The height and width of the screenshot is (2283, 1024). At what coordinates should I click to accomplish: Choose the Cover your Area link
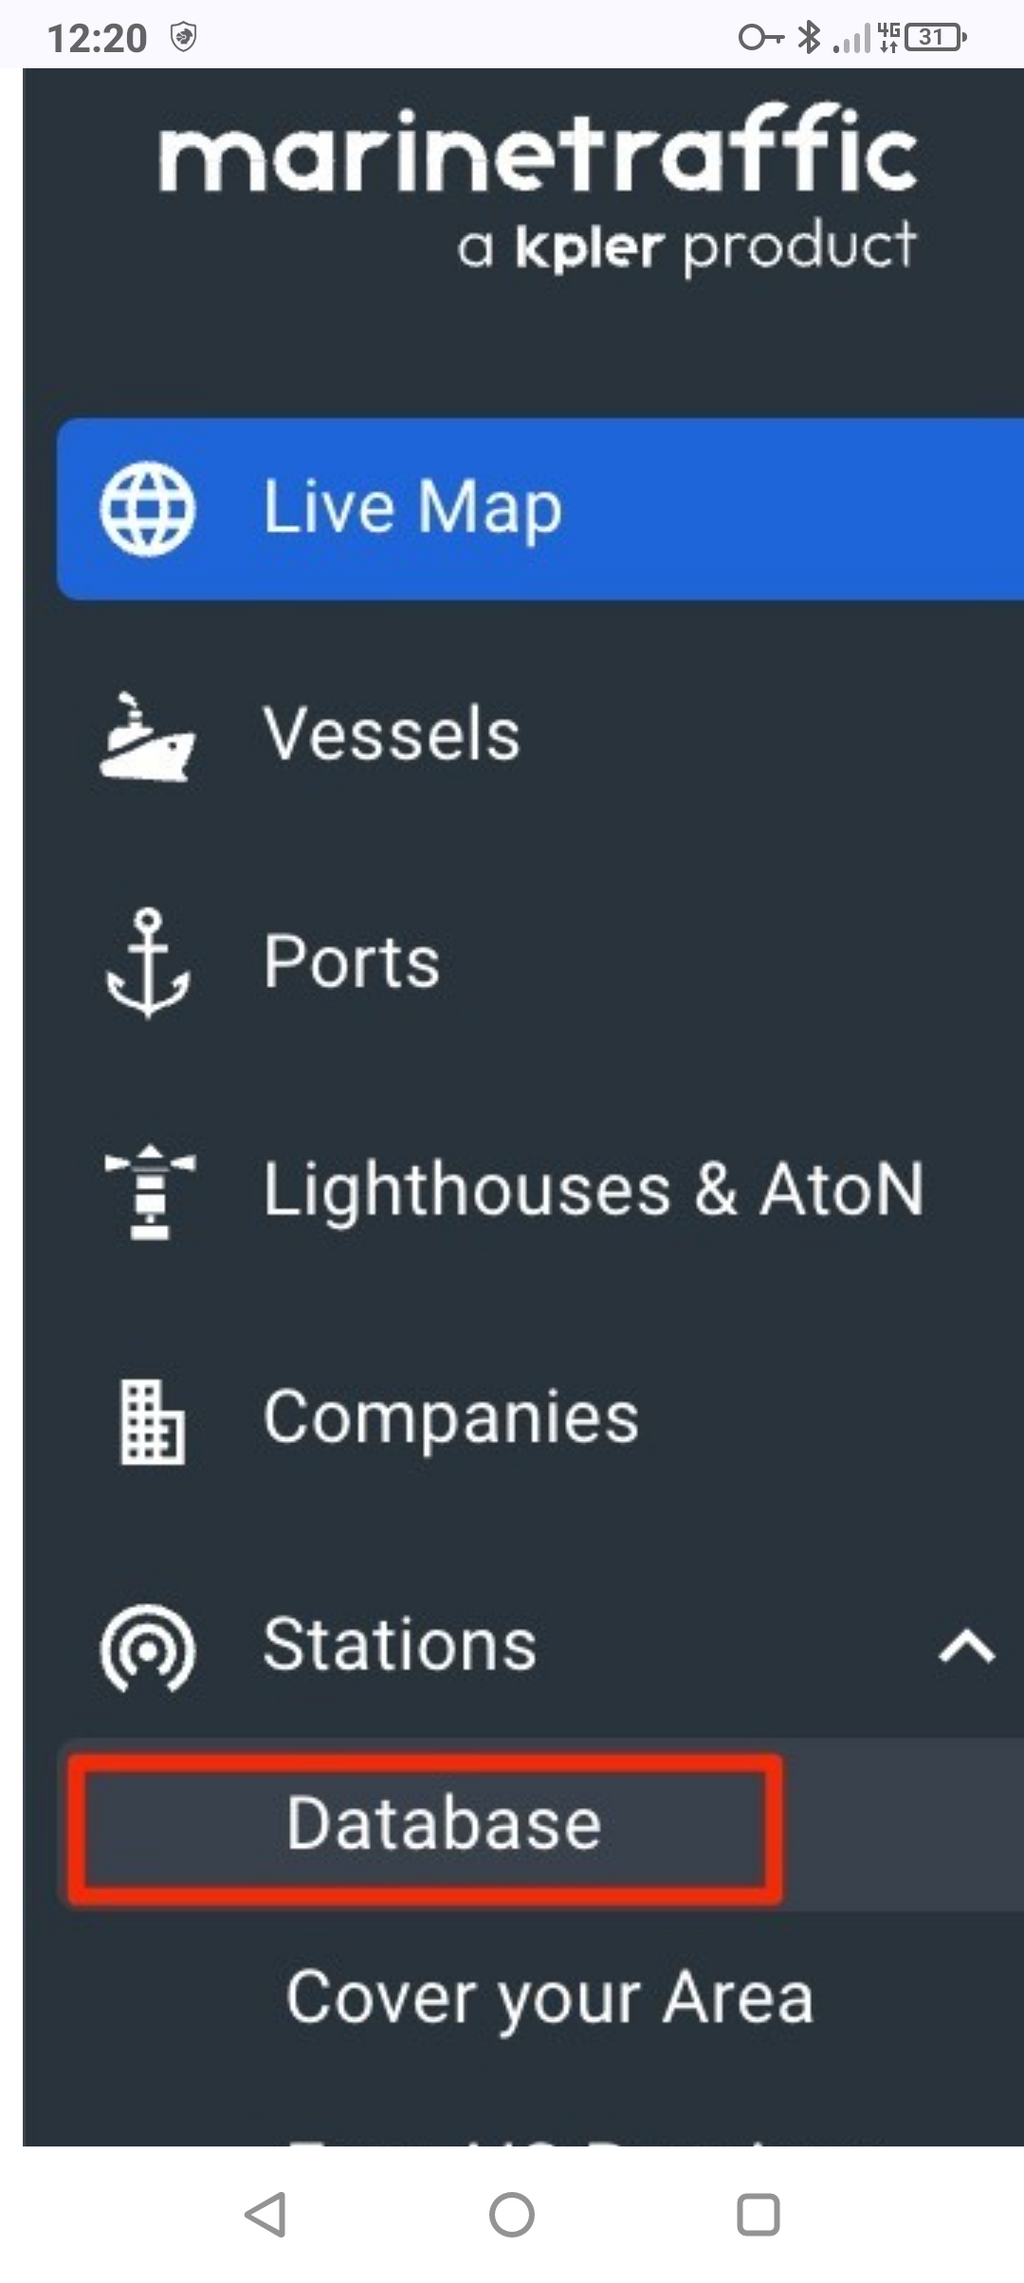(x=549, y=1998)
